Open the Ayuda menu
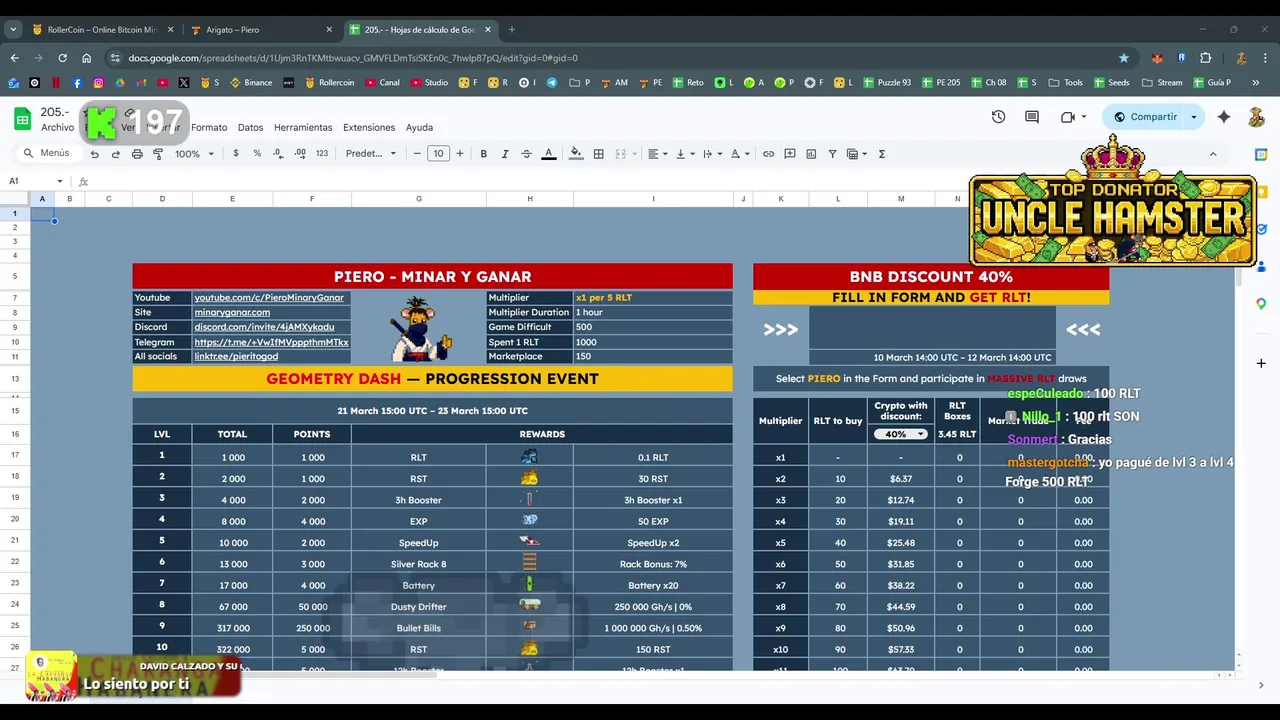The height and width of the screenshot is (720, 1280). [419, 128]
